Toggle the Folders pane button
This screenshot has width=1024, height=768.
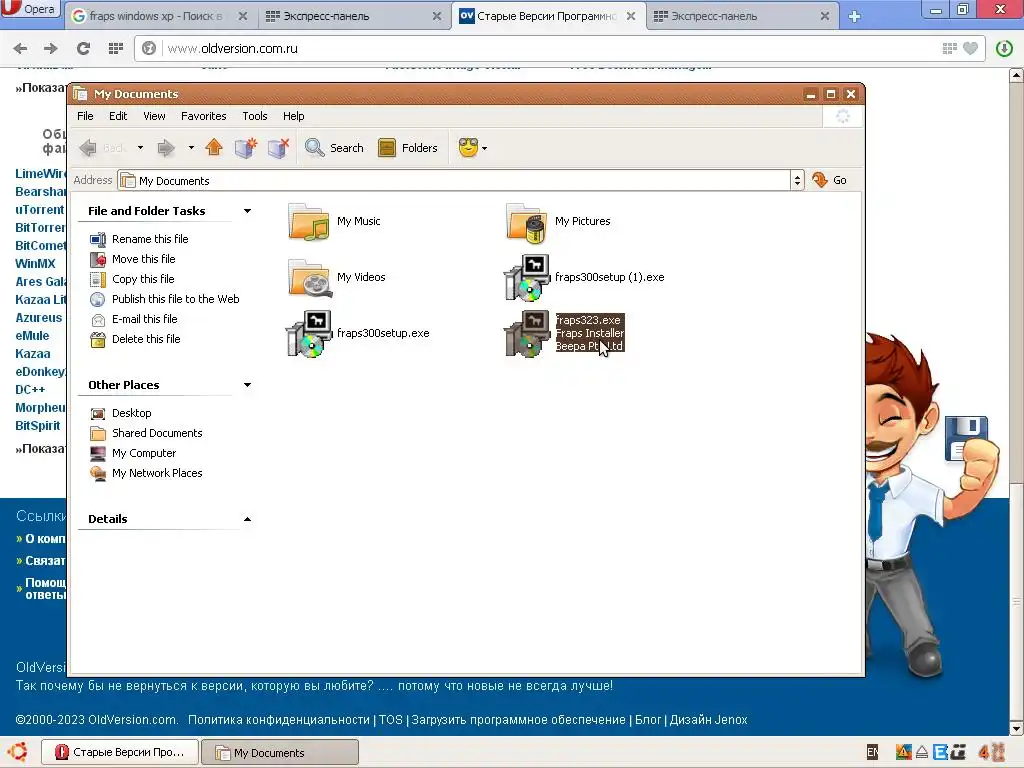(408, 148)
